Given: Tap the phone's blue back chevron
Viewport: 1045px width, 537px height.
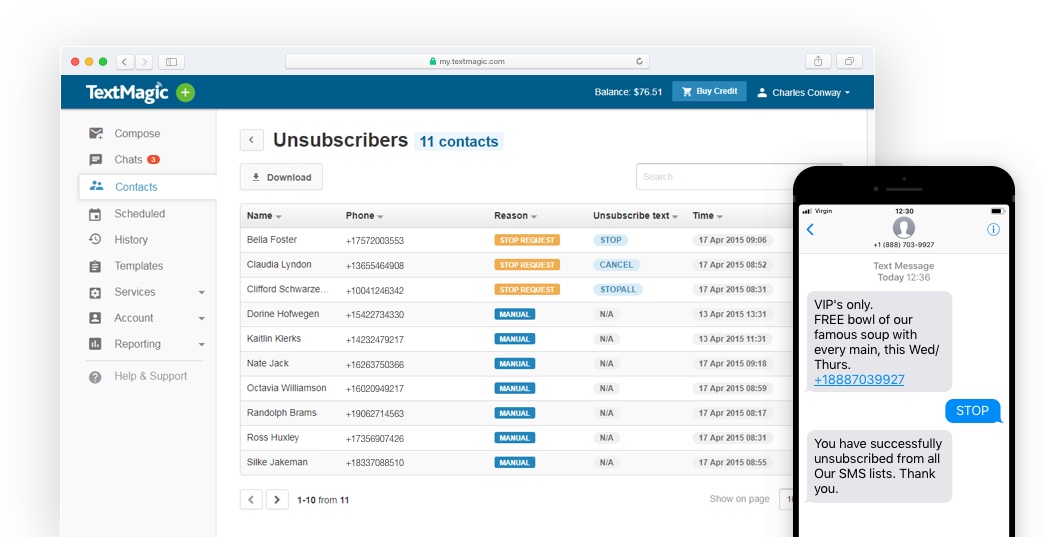Looking at the screenshot, I should [810, 229].
